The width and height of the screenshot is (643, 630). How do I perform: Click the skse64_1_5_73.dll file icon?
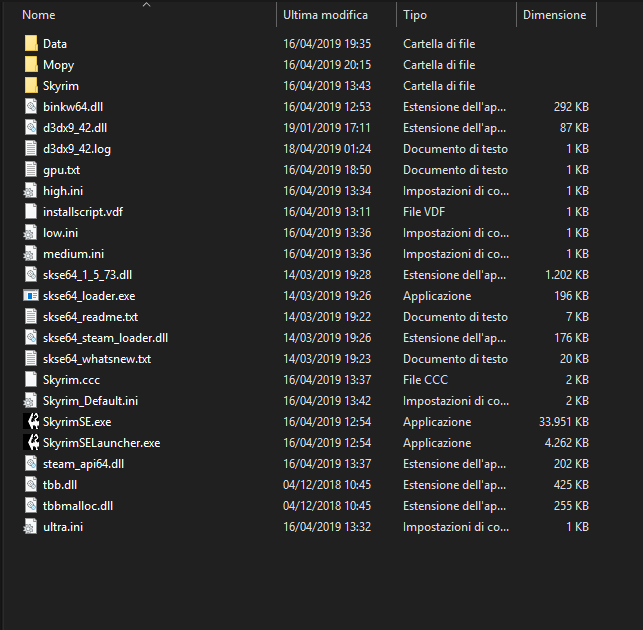pos(31,274)
